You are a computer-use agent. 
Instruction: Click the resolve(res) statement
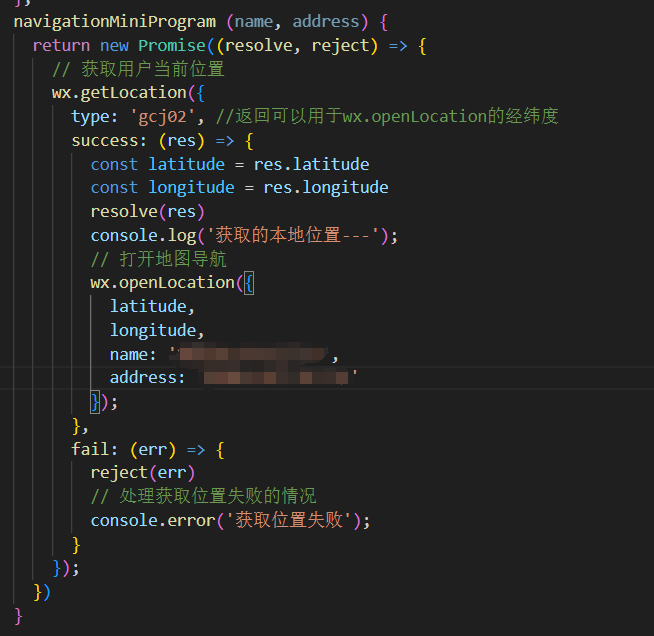[147, 212]
